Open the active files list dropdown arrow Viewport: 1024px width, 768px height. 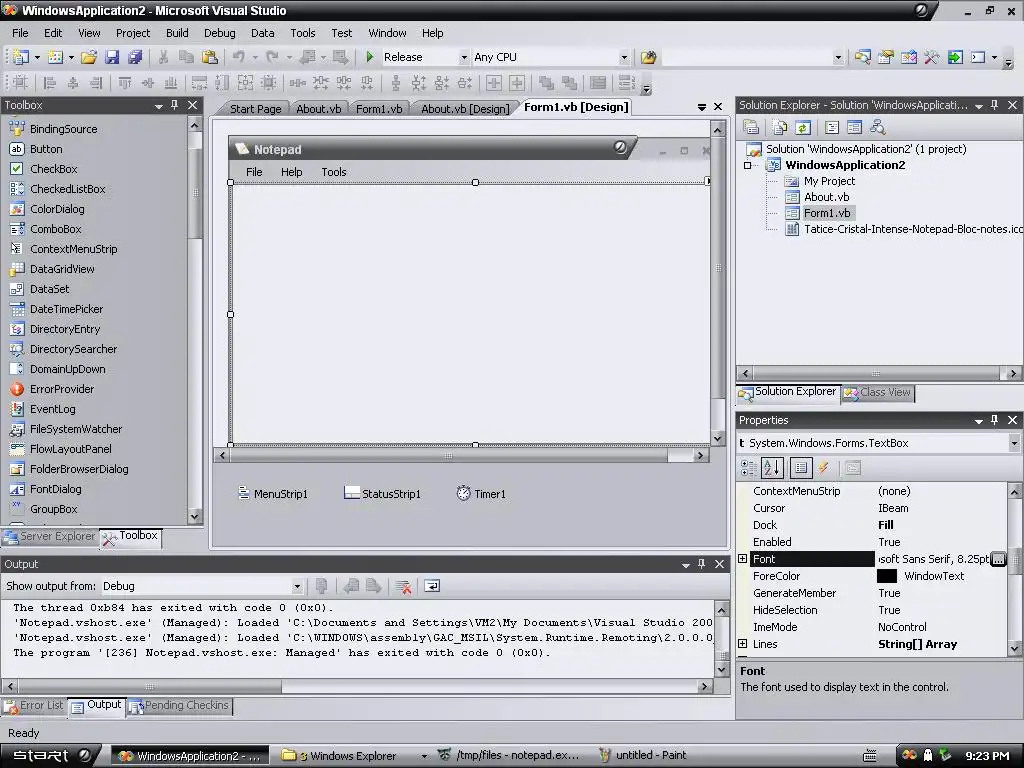point(701,107)
